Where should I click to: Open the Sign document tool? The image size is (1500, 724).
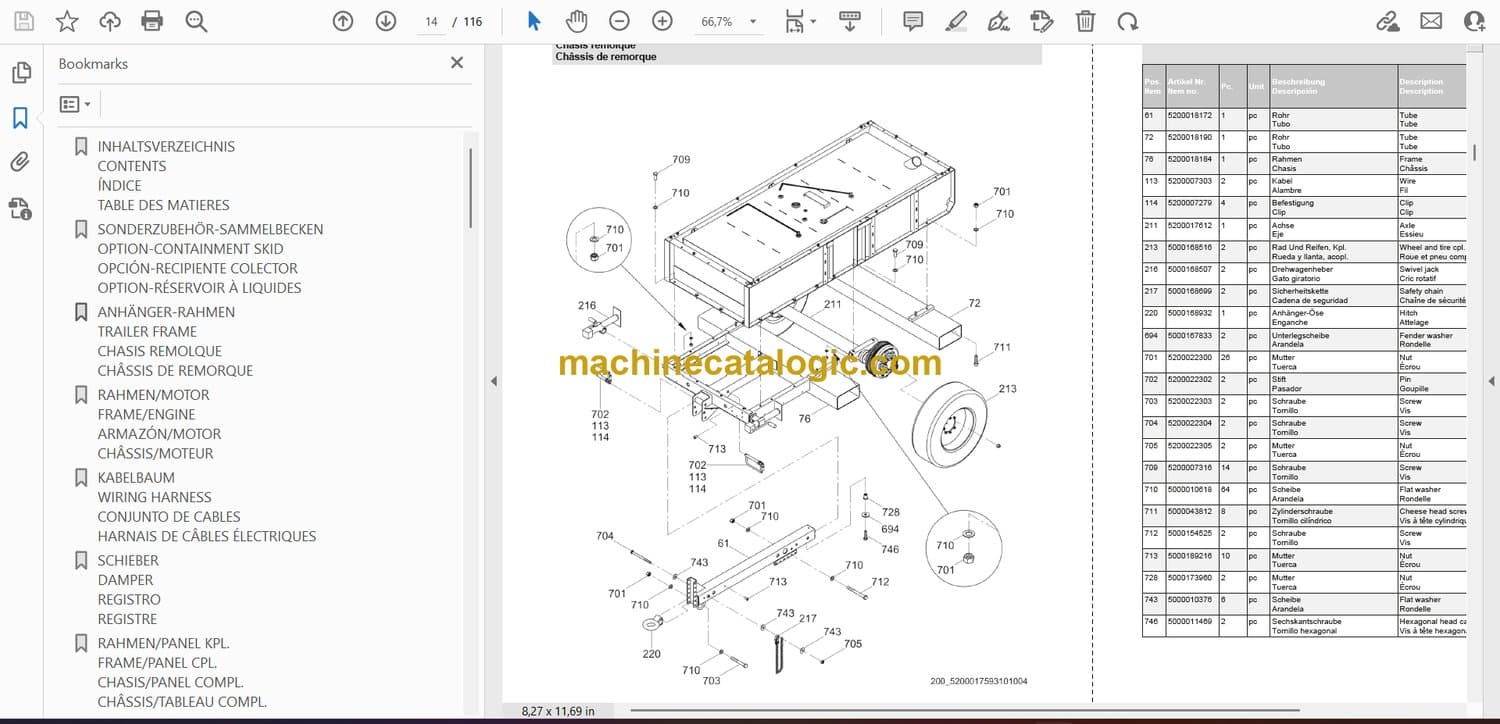coord(998,21)
